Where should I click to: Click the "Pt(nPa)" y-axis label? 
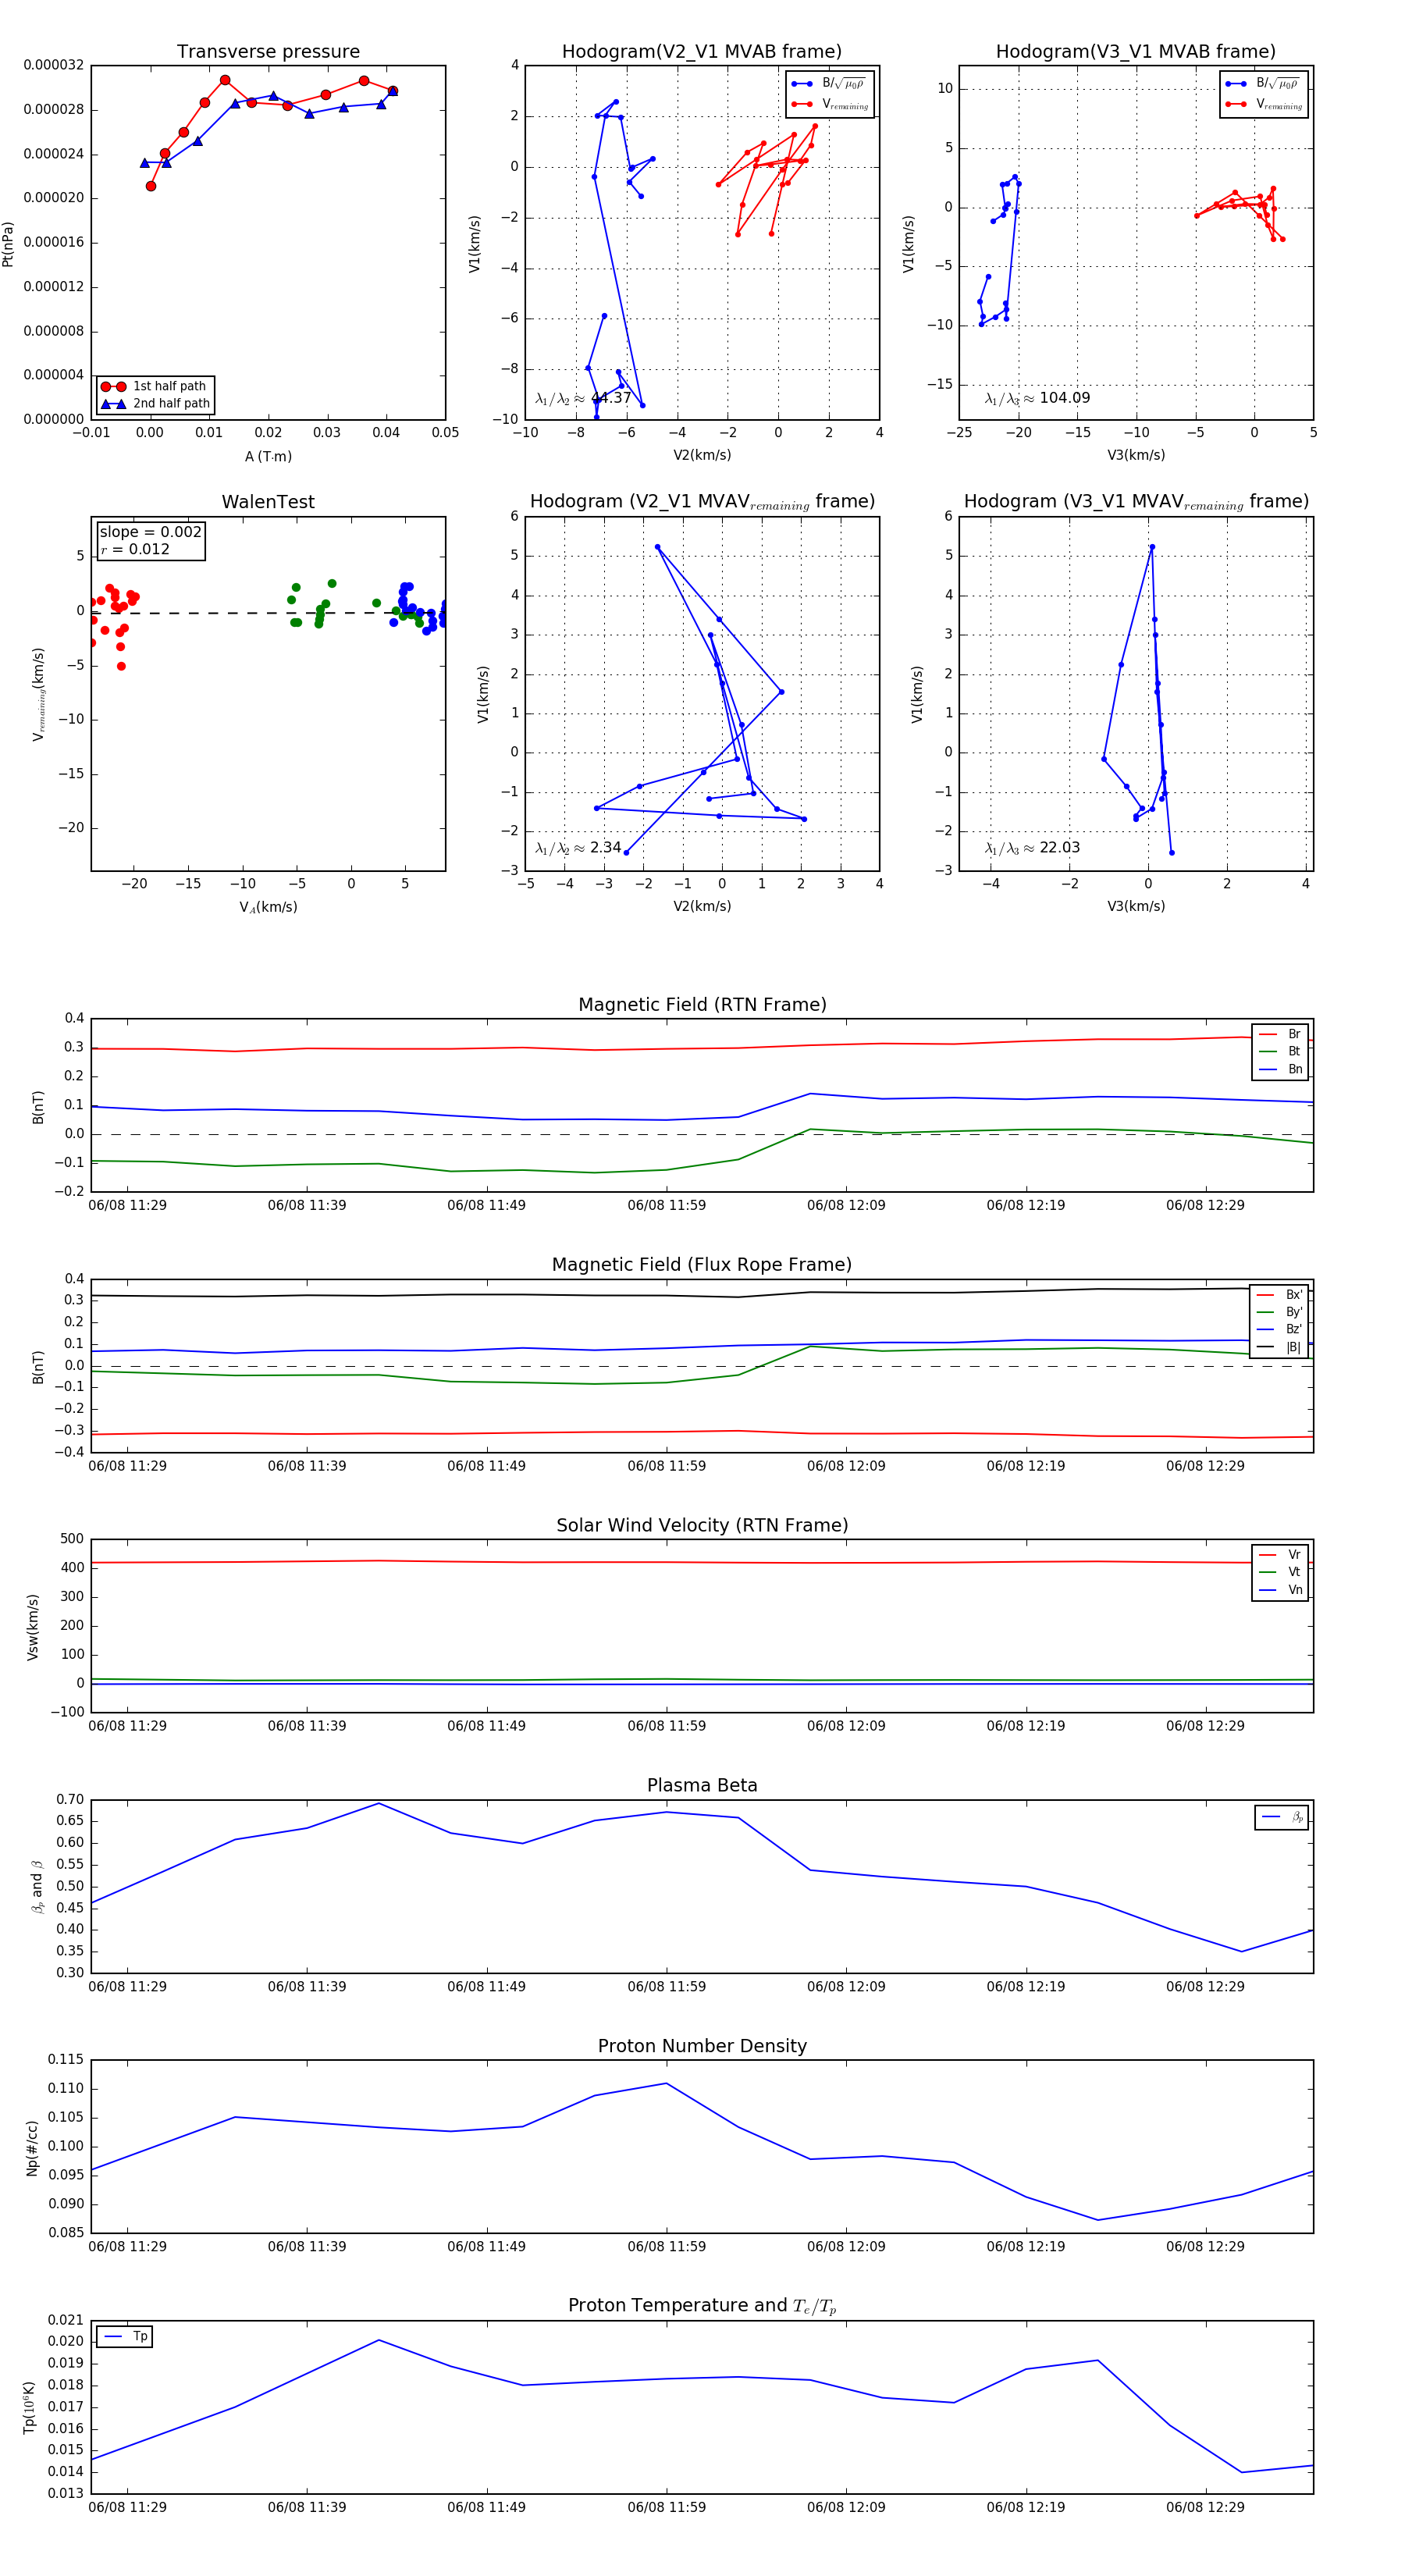(8, 243)
